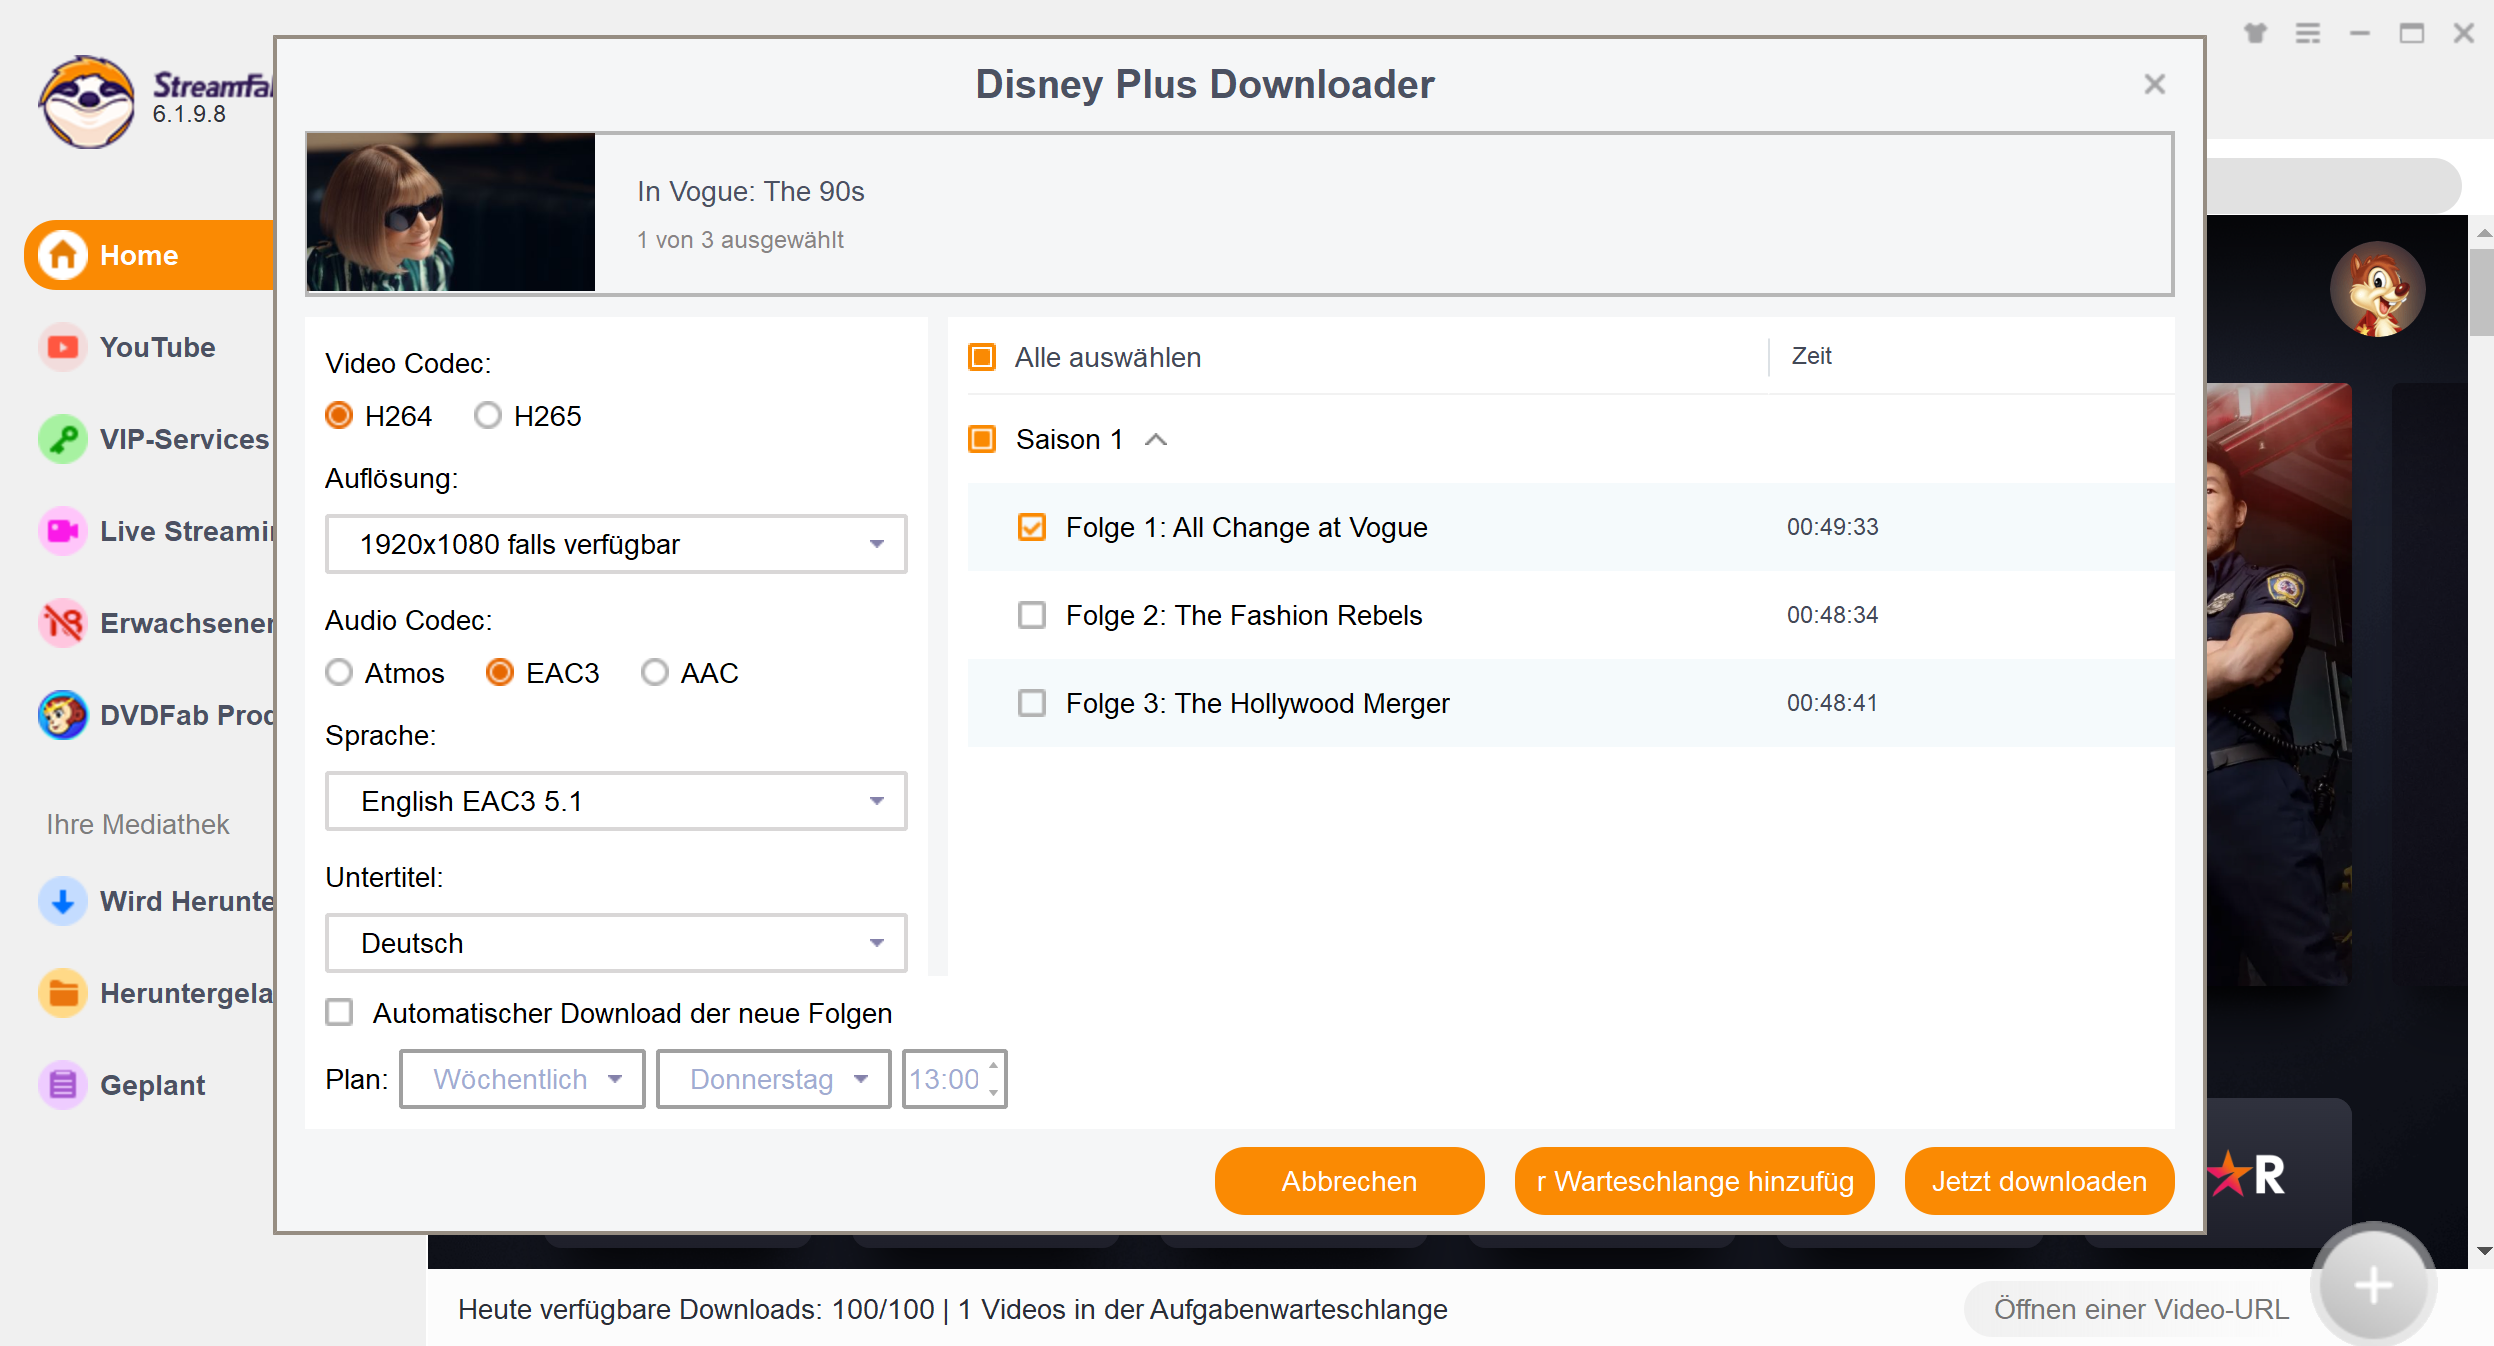Click Öffnen einer Video-URL button
Viewport: 2494px width, 1346px height.
(x=2140, y=1309)
